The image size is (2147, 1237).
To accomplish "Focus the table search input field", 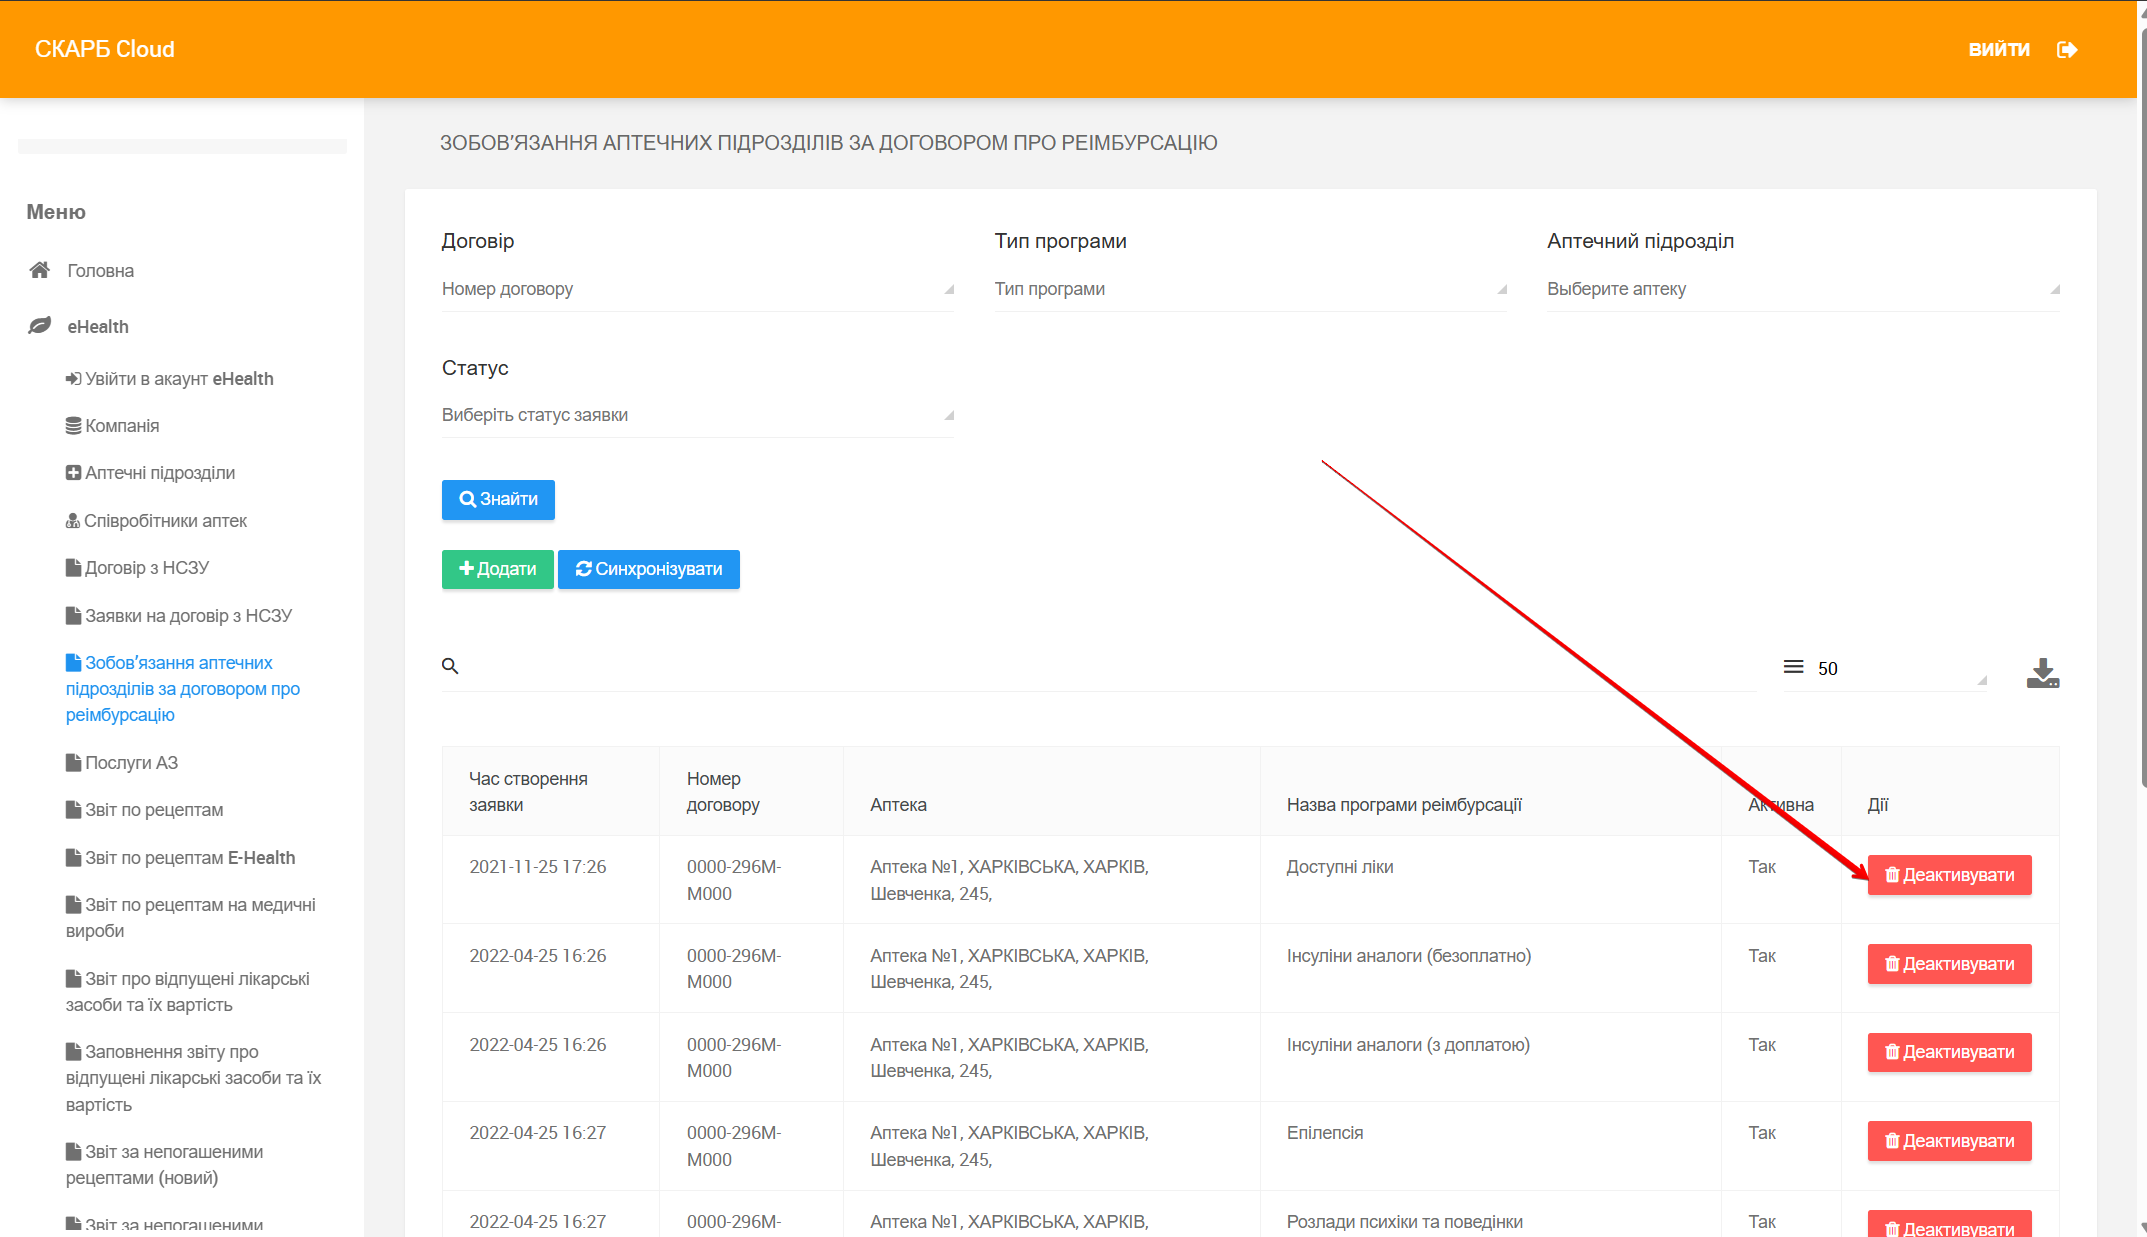I will click(x=1100, y=667).
